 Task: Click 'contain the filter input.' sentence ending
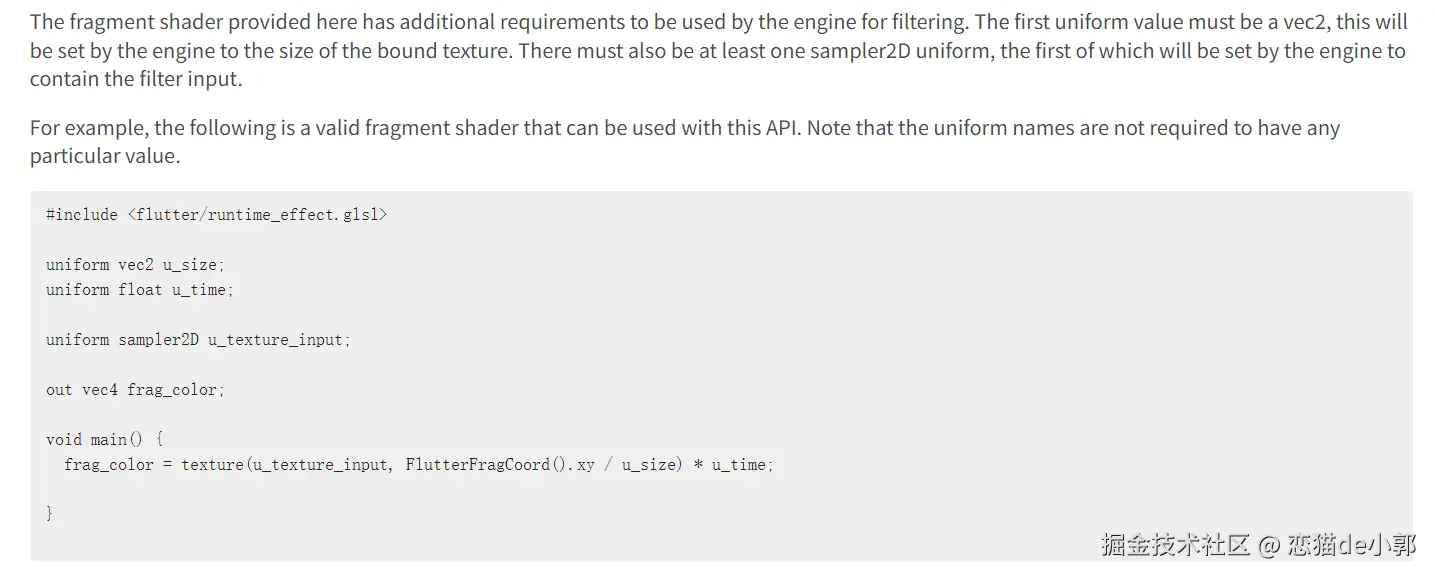pos(136,78)
